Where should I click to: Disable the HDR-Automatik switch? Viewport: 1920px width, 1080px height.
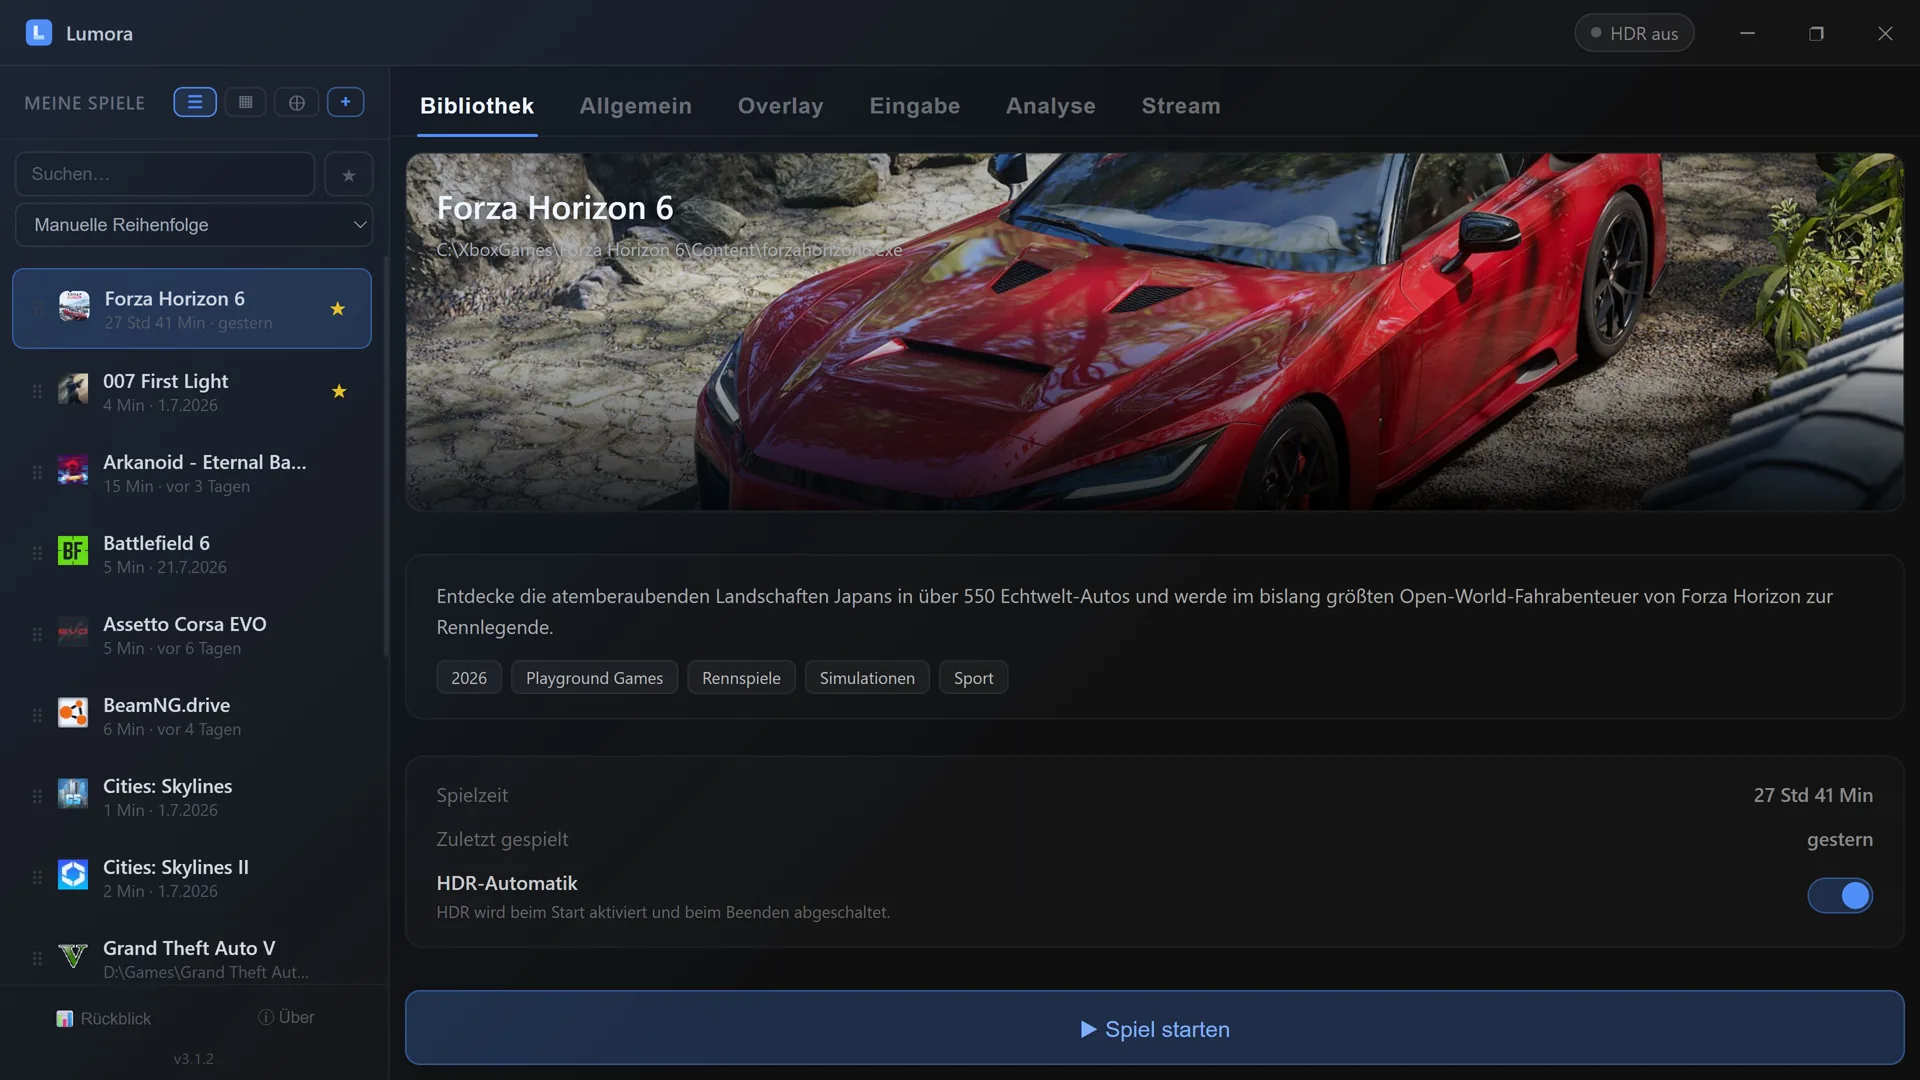coord(1840,895)
